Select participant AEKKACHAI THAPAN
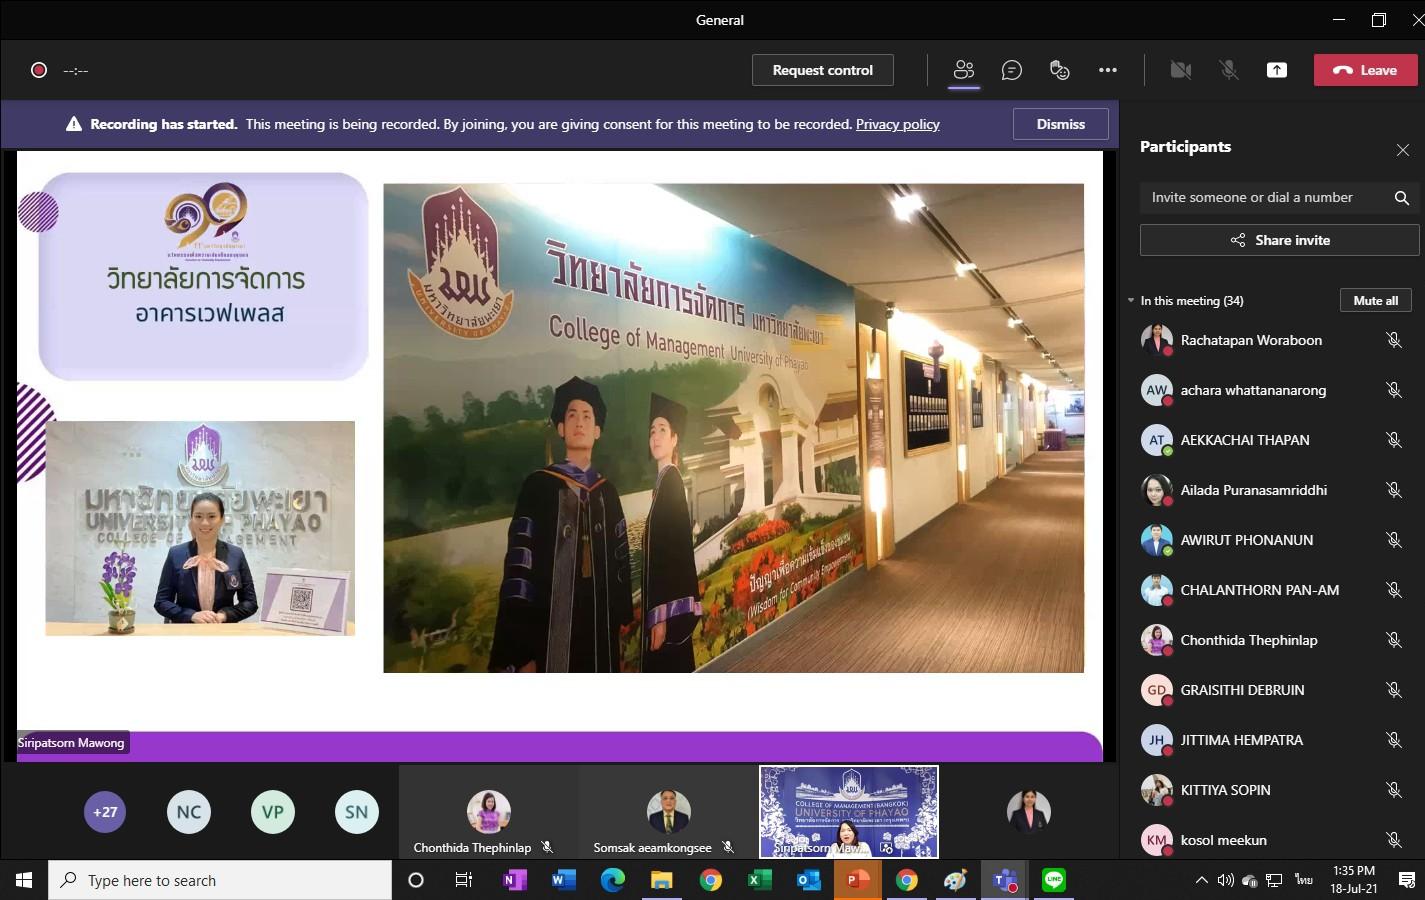The height and width of the screenshot is (900, 1425). (x=1272, y=440)
